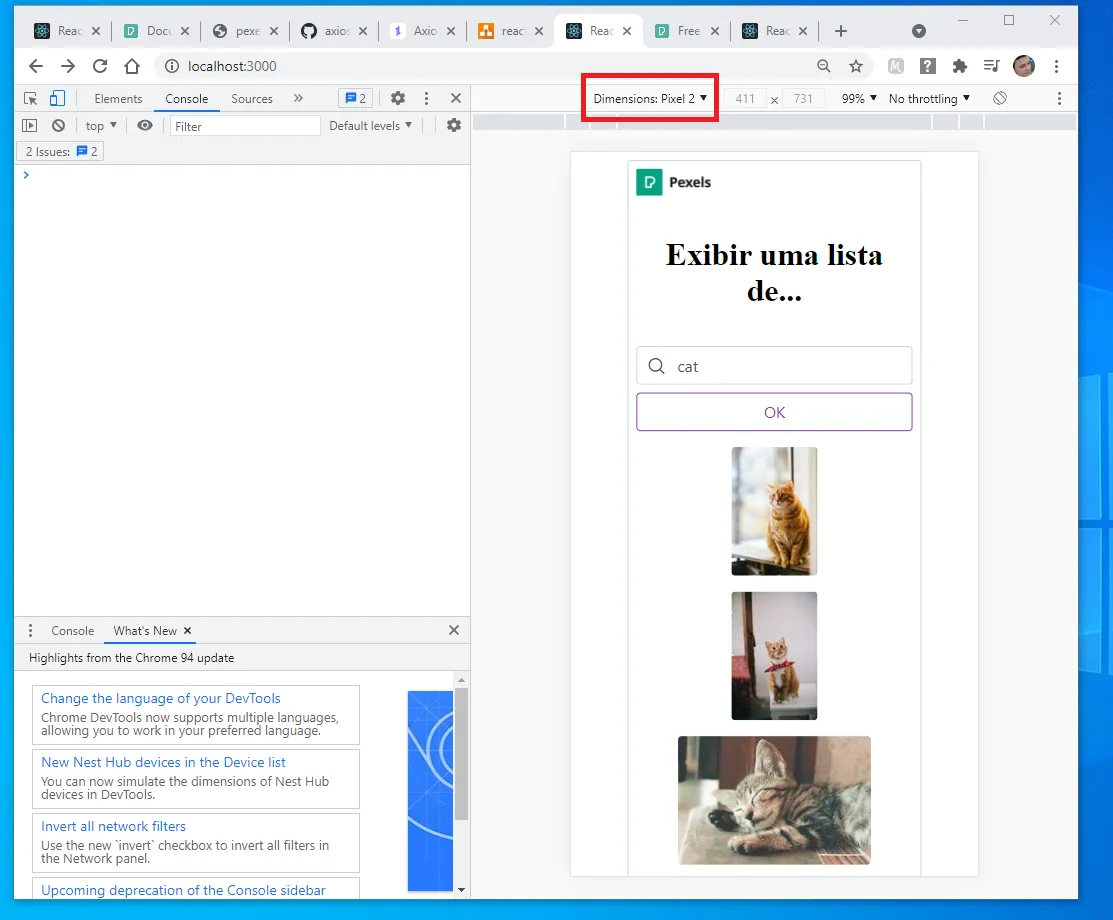Open a new browser tab
Viewport: 1113px width, 920px height.
[841, 31]
